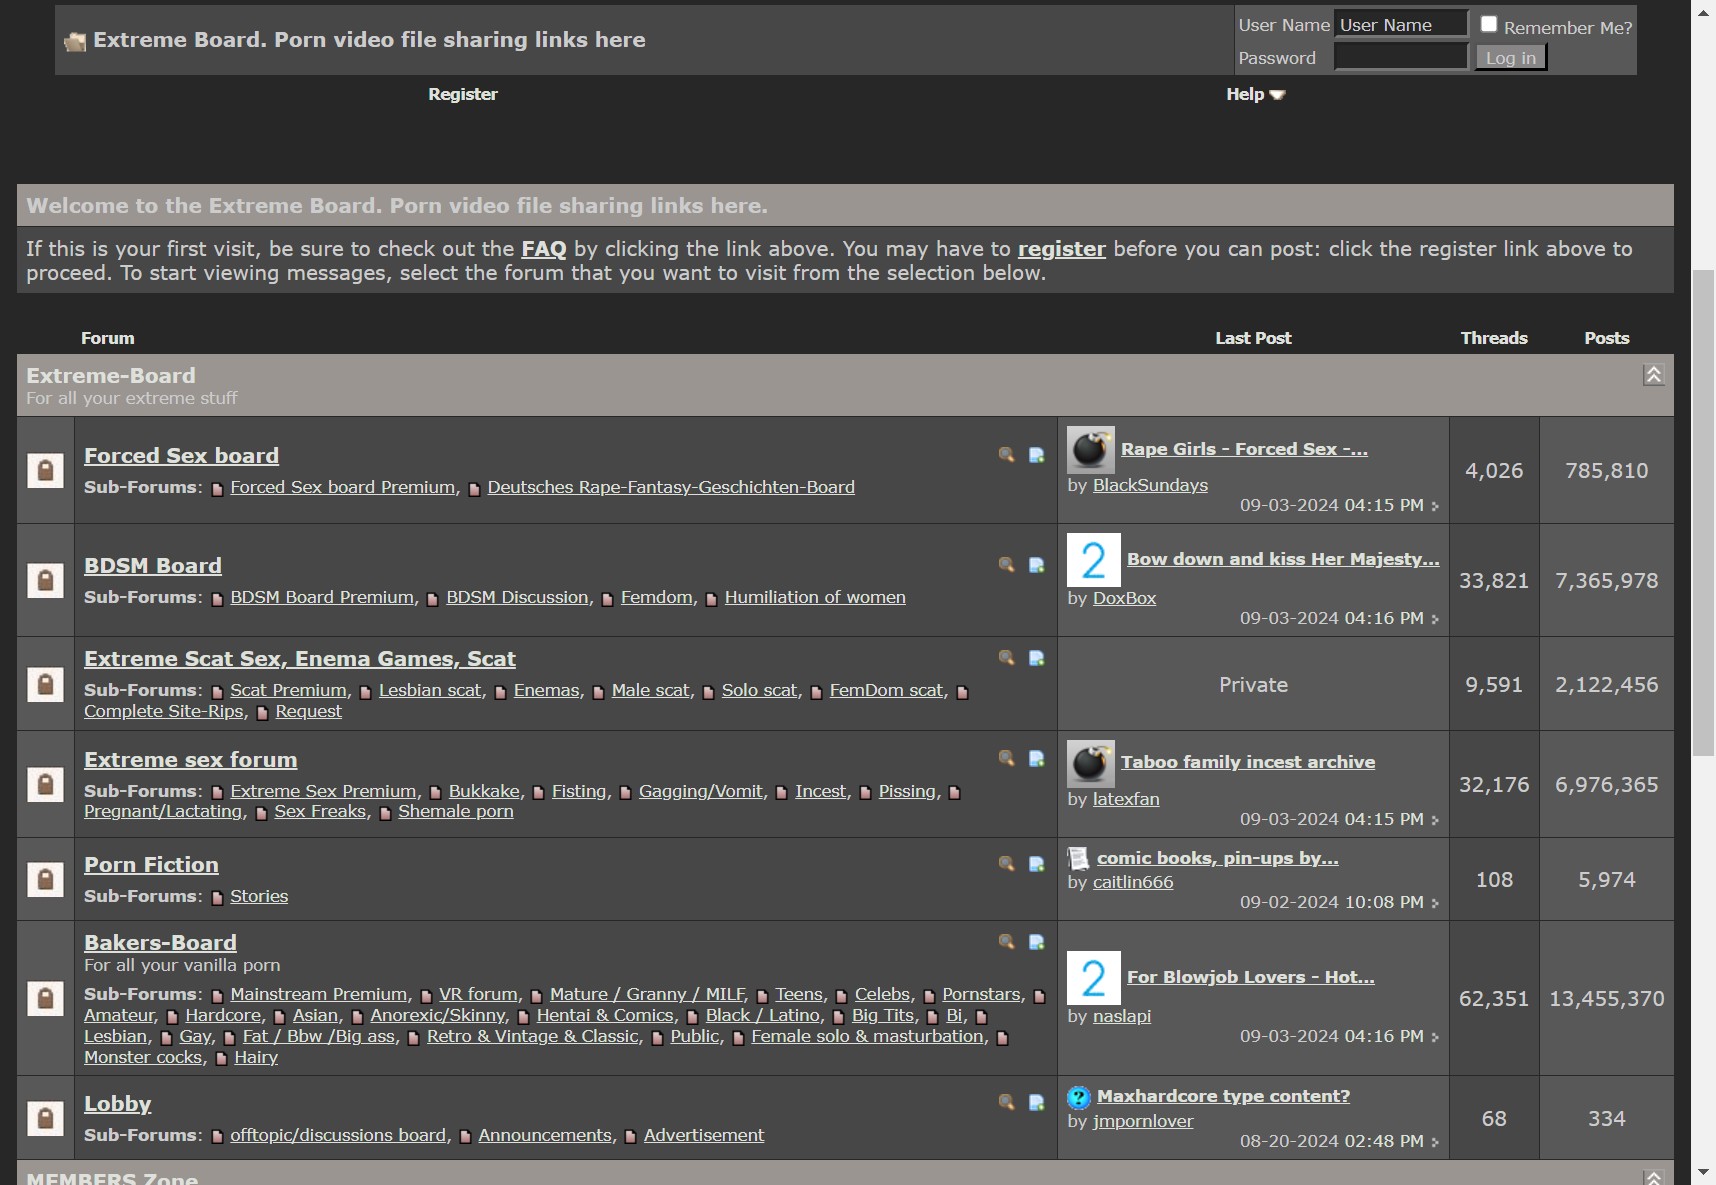Screen dimensions: 1716x1185
Task: Enable the Remember Me checkbox
Action: click(x=1489, y=24)
